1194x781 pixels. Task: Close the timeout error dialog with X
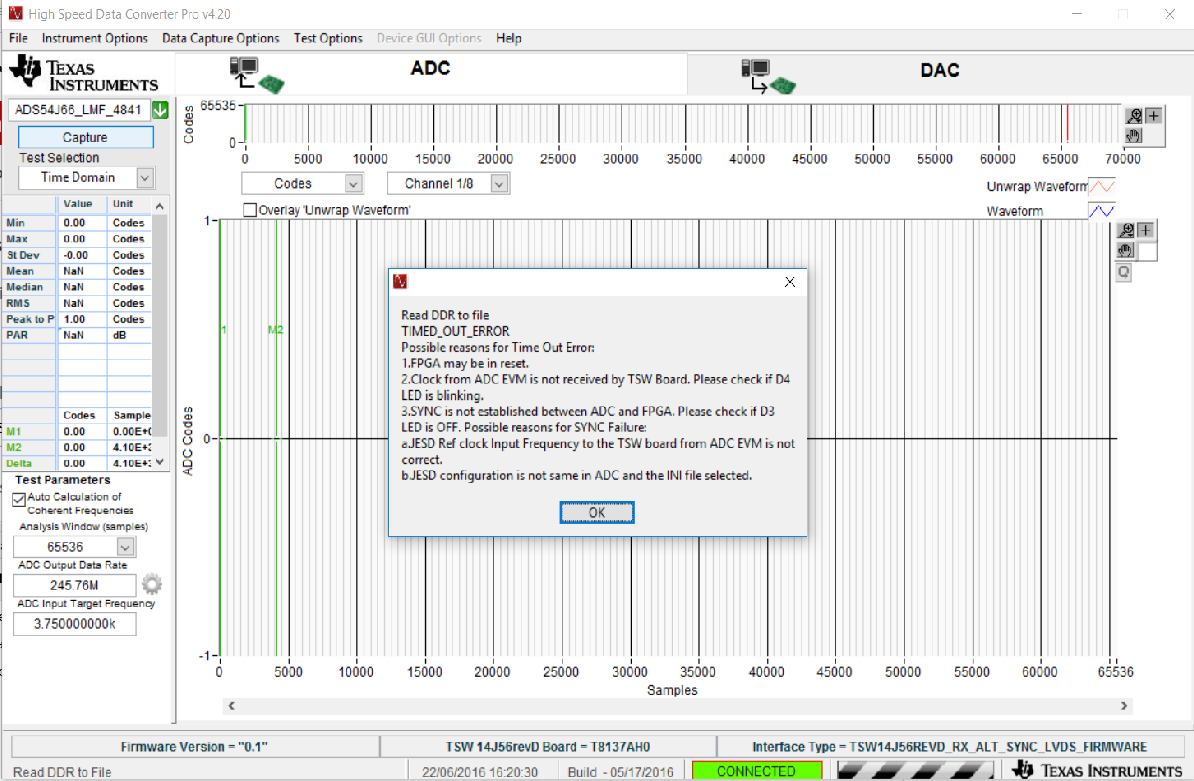[790, 282]
